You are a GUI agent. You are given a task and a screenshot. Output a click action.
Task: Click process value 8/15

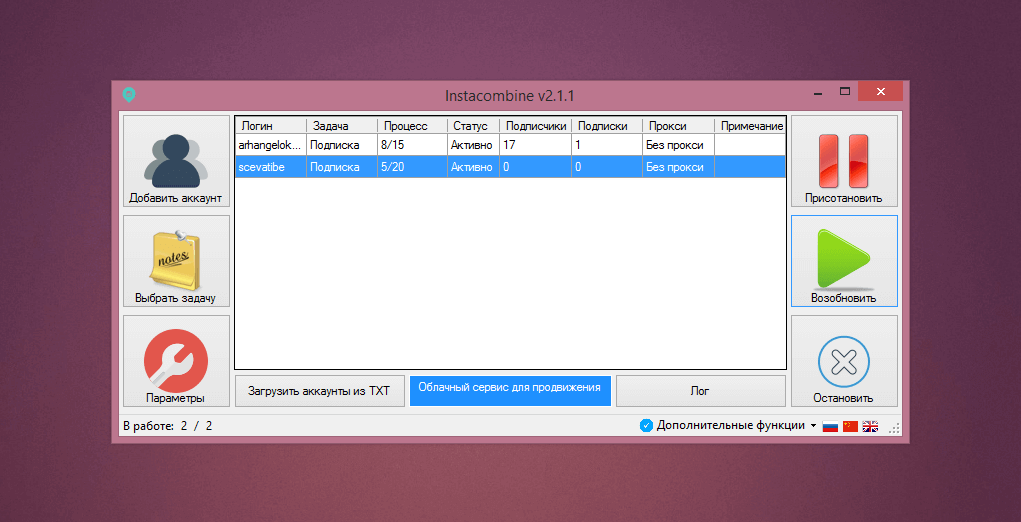(x=393, y=145)
